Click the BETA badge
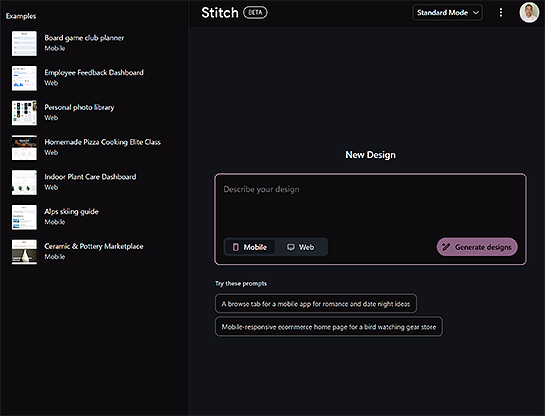 pos(255,13)
